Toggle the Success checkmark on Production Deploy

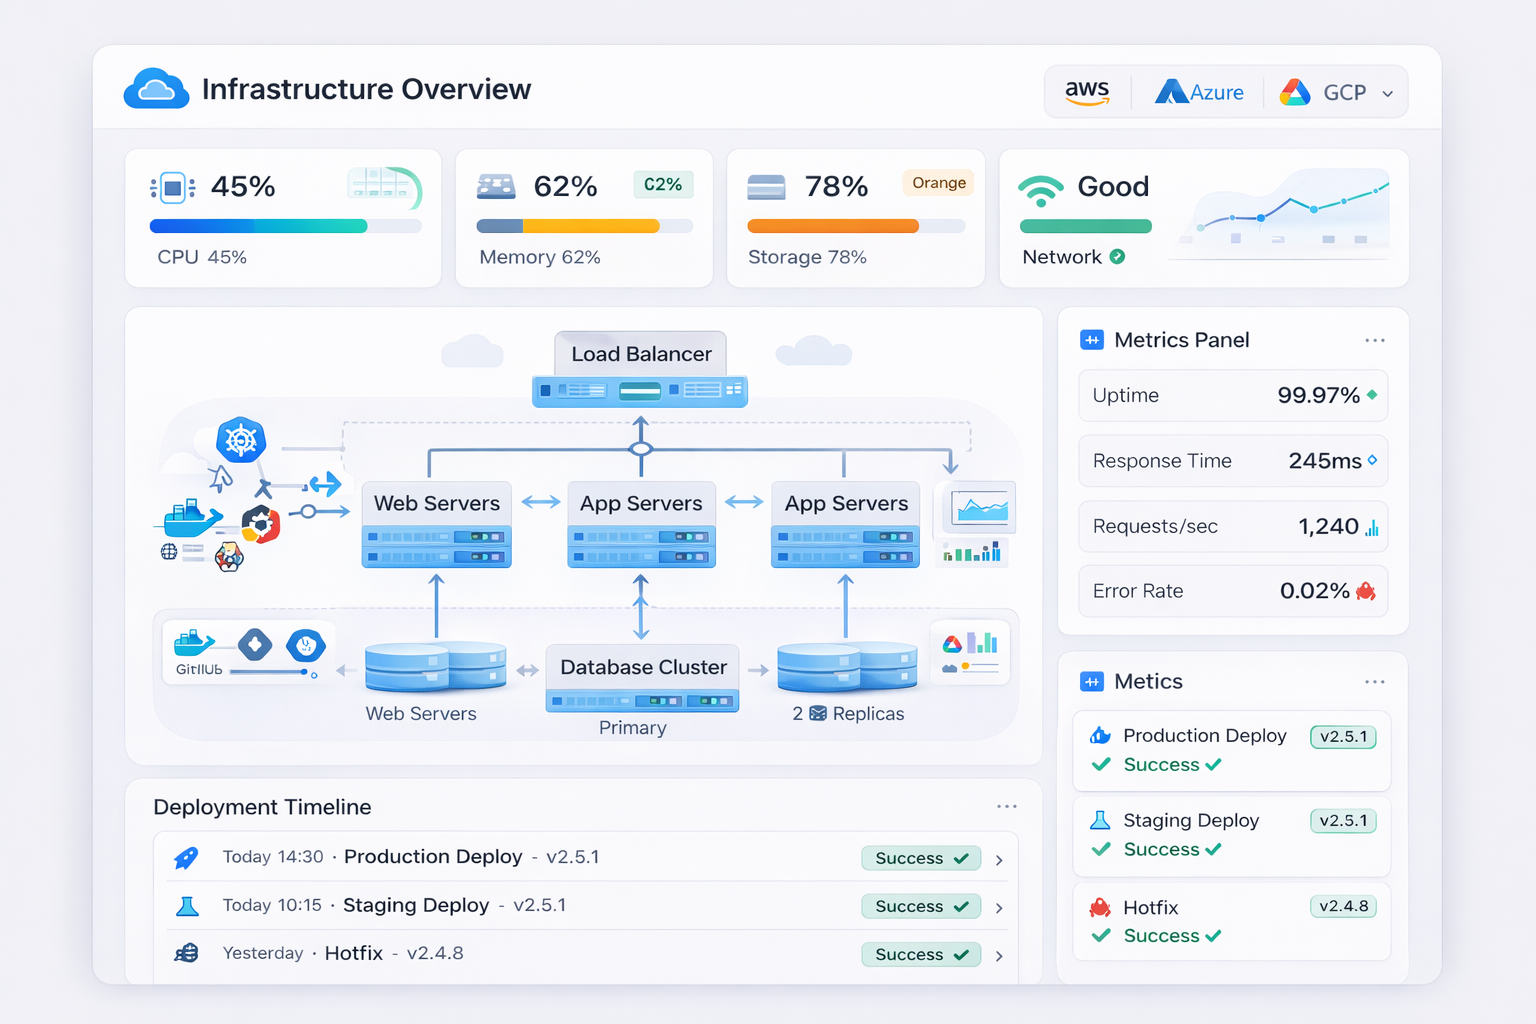click(1101, 764)
